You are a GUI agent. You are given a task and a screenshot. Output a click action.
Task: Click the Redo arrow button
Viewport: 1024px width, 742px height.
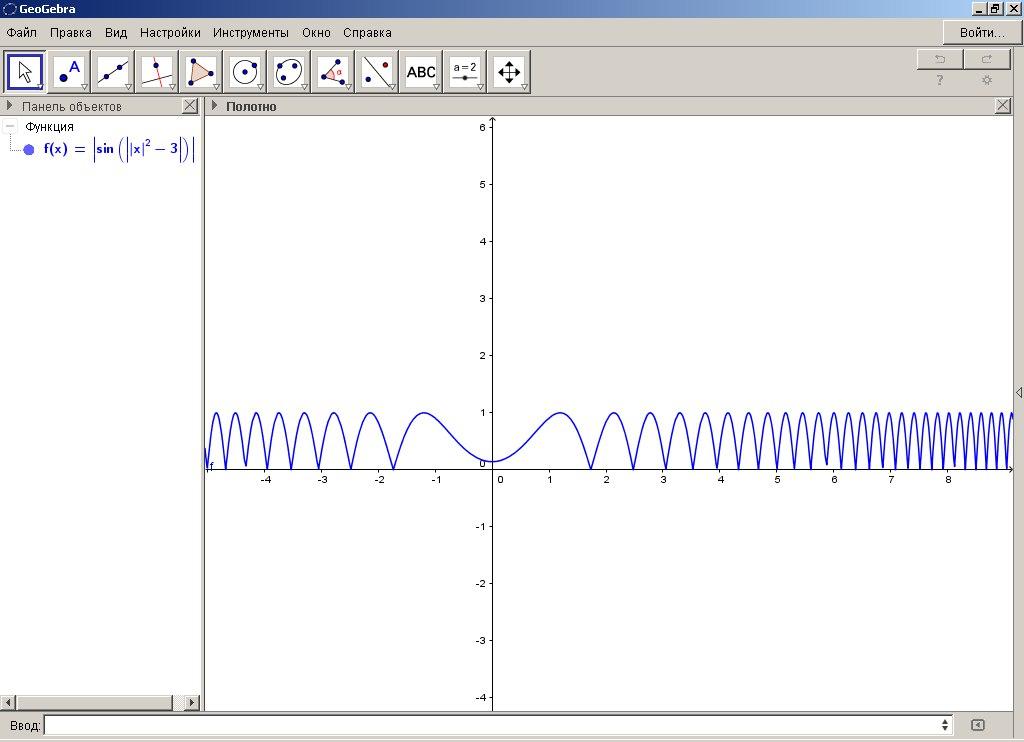coord(987,59)
